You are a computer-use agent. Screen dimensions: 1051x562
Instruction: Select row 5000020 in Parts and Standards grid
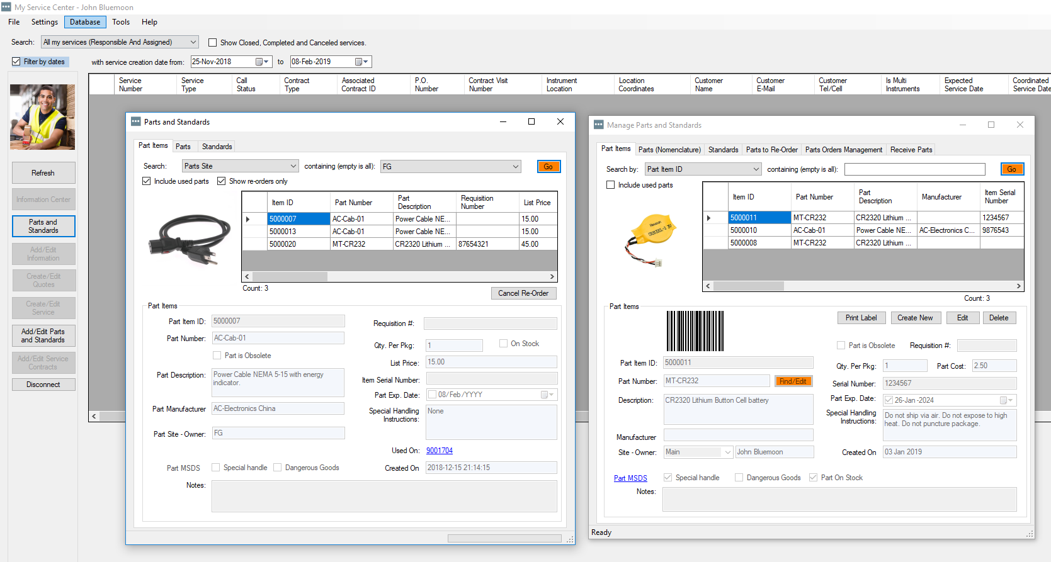pos(399,244)
